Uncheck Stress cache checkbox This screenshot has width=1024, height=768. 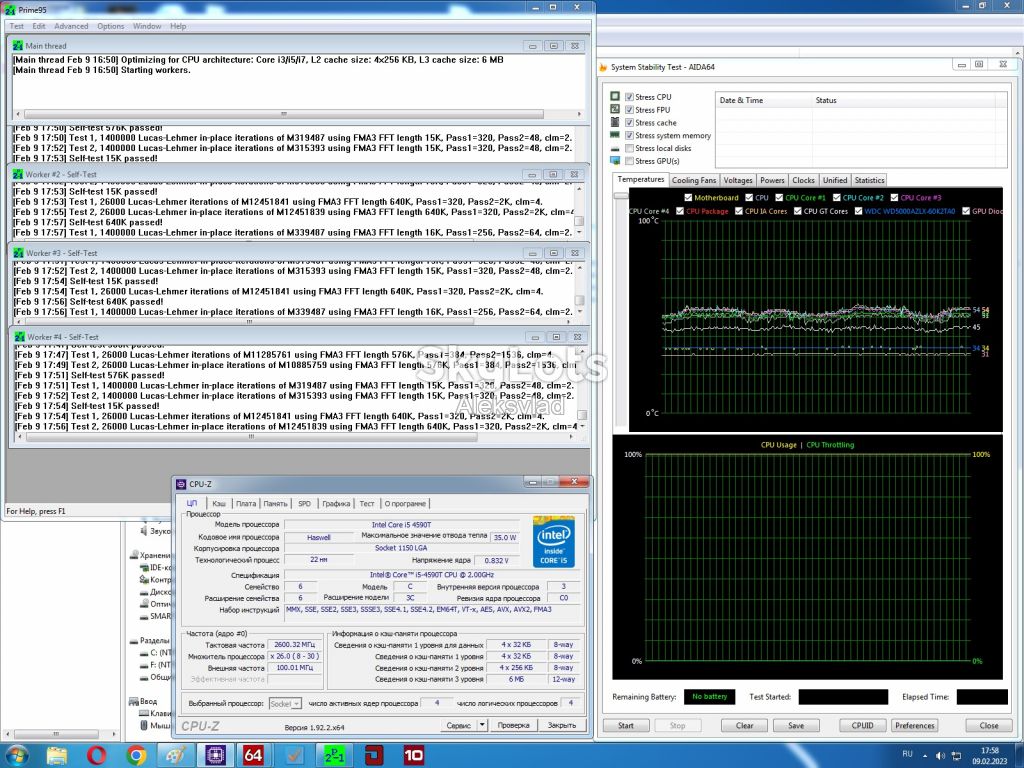click(630, 122)
